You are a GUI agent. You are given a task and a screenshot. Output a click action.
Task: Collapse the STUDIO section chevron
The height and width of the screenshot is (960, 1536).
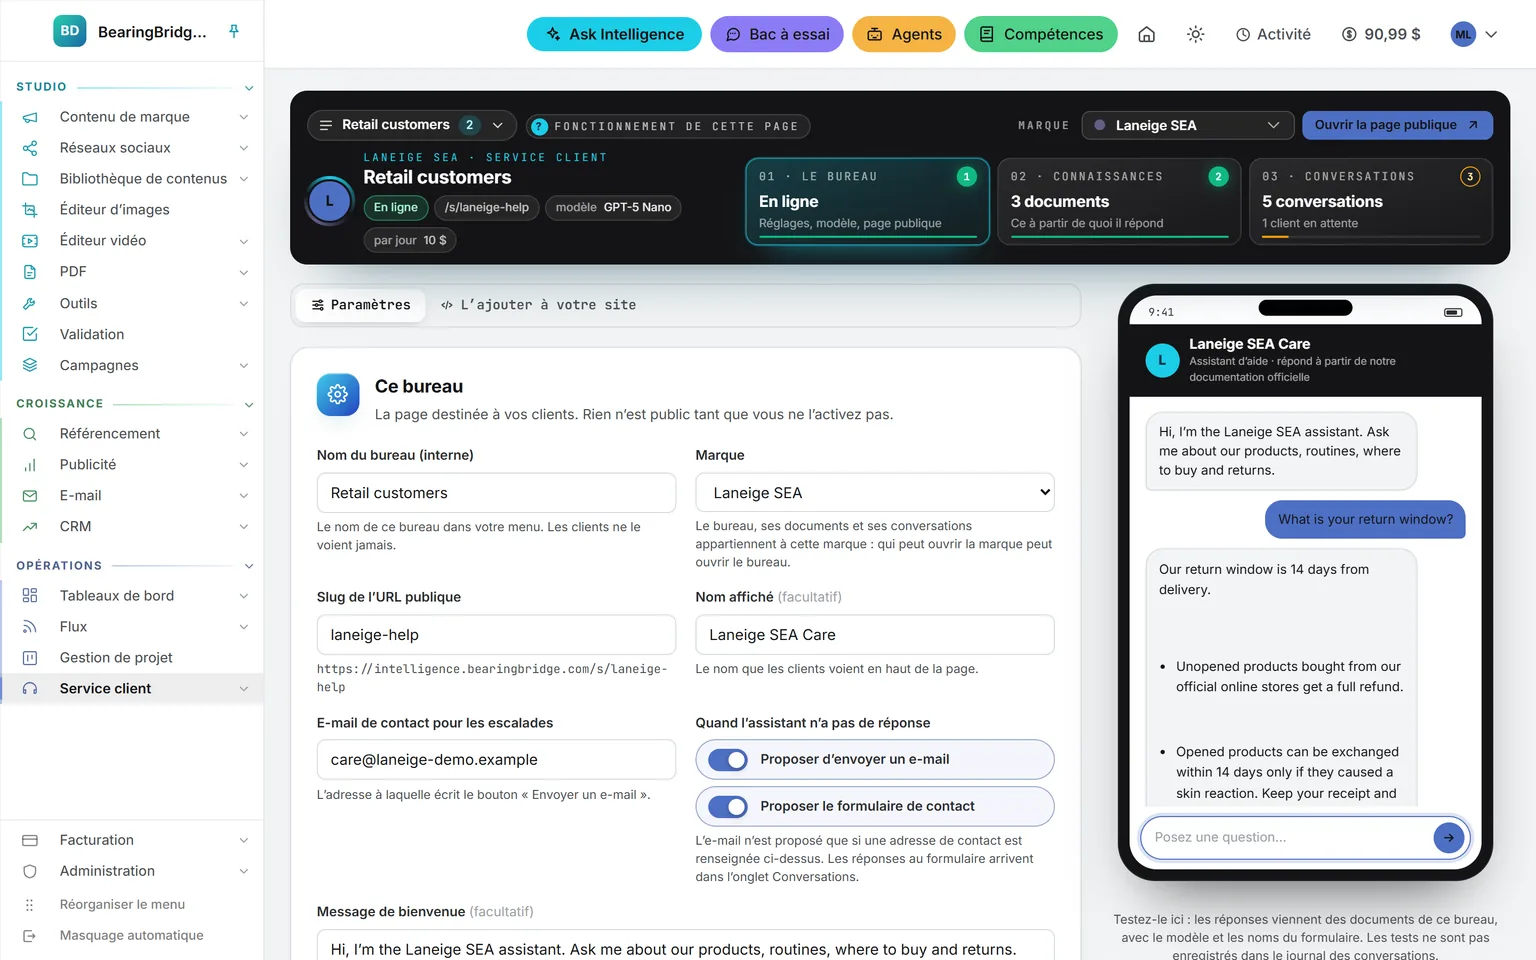click(x=249, y=88)
